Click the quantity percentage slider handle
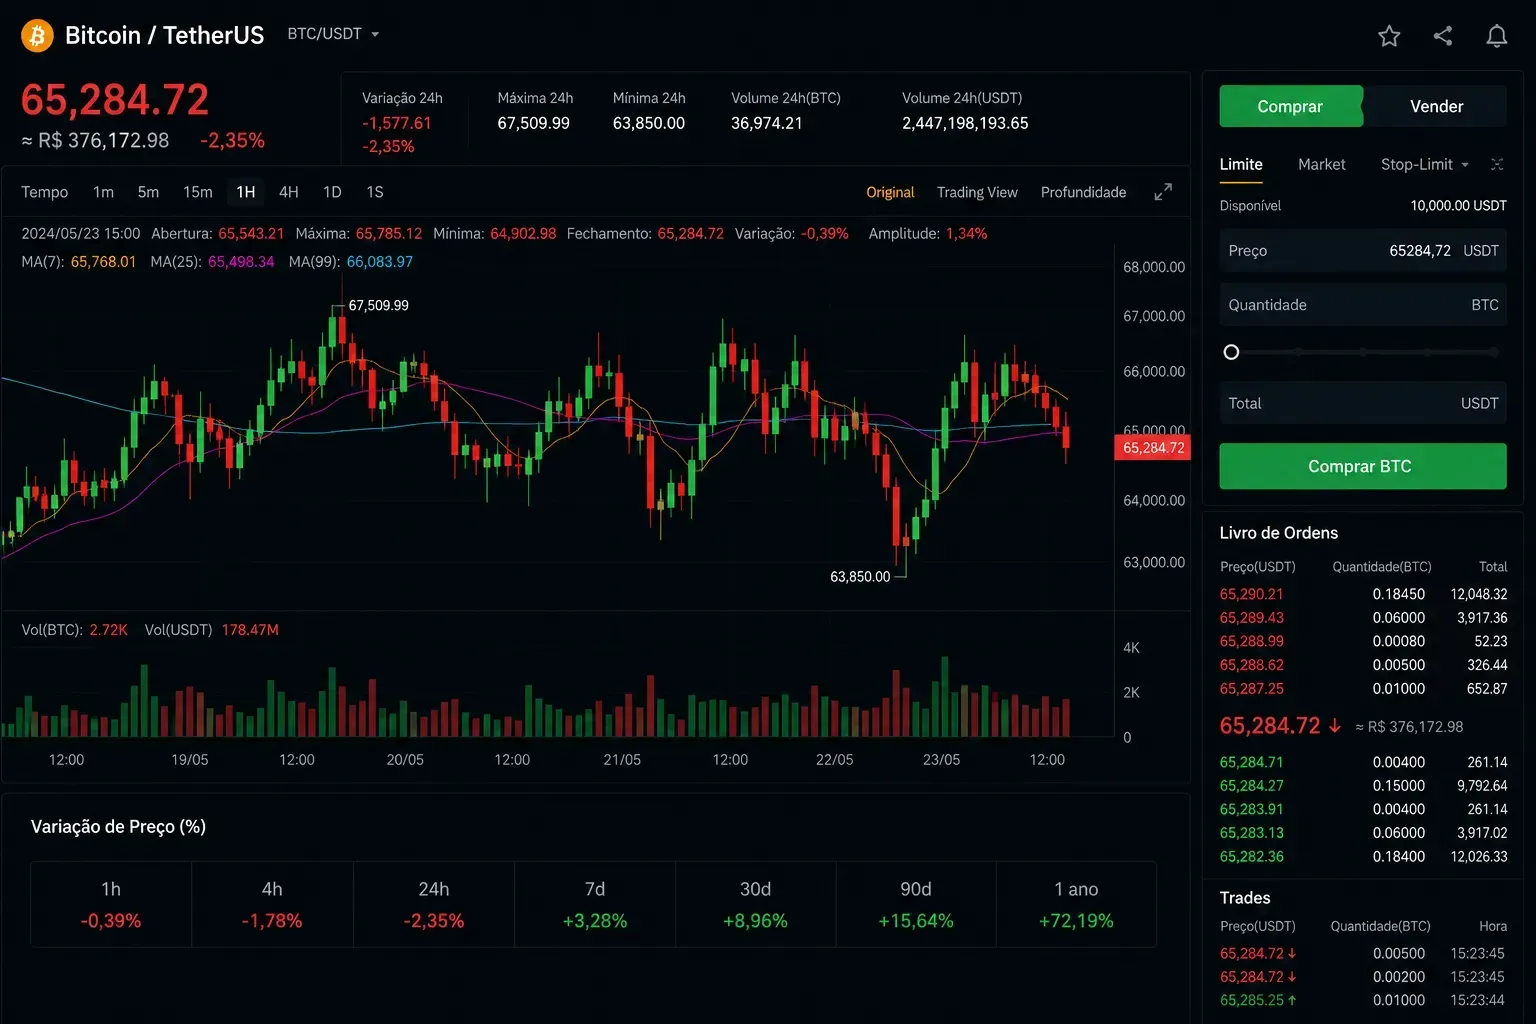This screenshot has width=1536, height=1024. pos(1231,352)
